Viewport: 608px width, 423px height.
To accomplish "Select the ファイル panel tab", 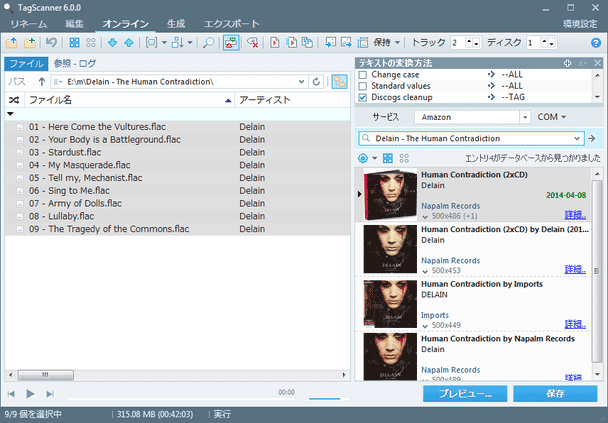I will 26,64.
